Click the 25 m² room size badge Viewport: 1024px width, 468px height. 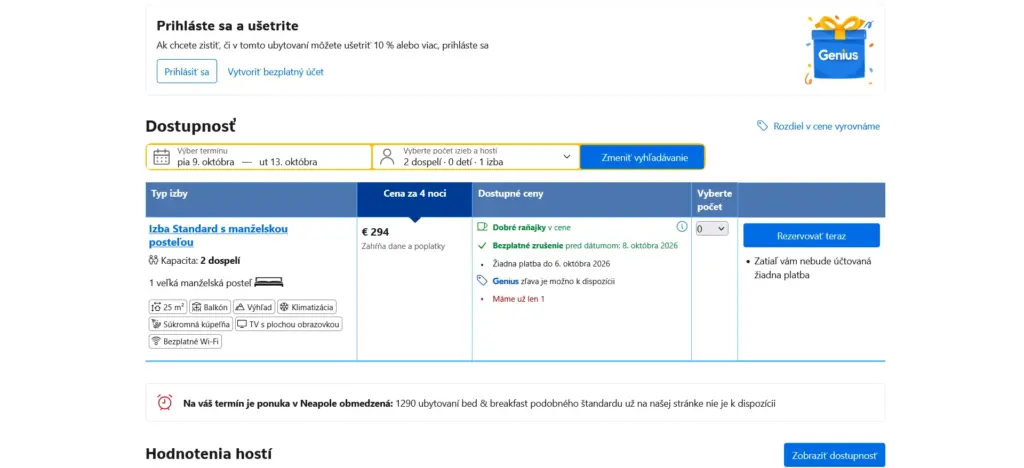168,307
